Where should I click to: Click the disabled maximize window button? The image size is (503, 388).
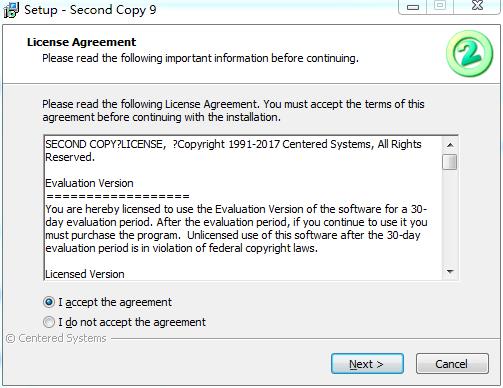point(440,6)
